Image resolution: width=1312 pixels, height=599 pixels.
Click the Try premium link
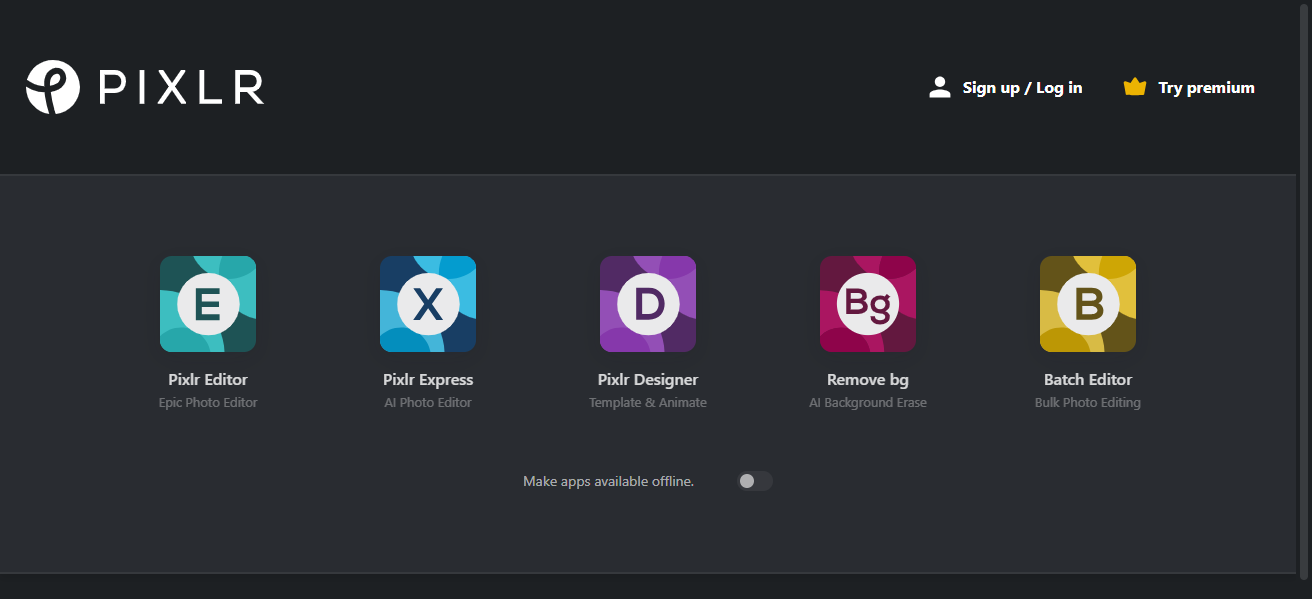tap(1206, 88)
